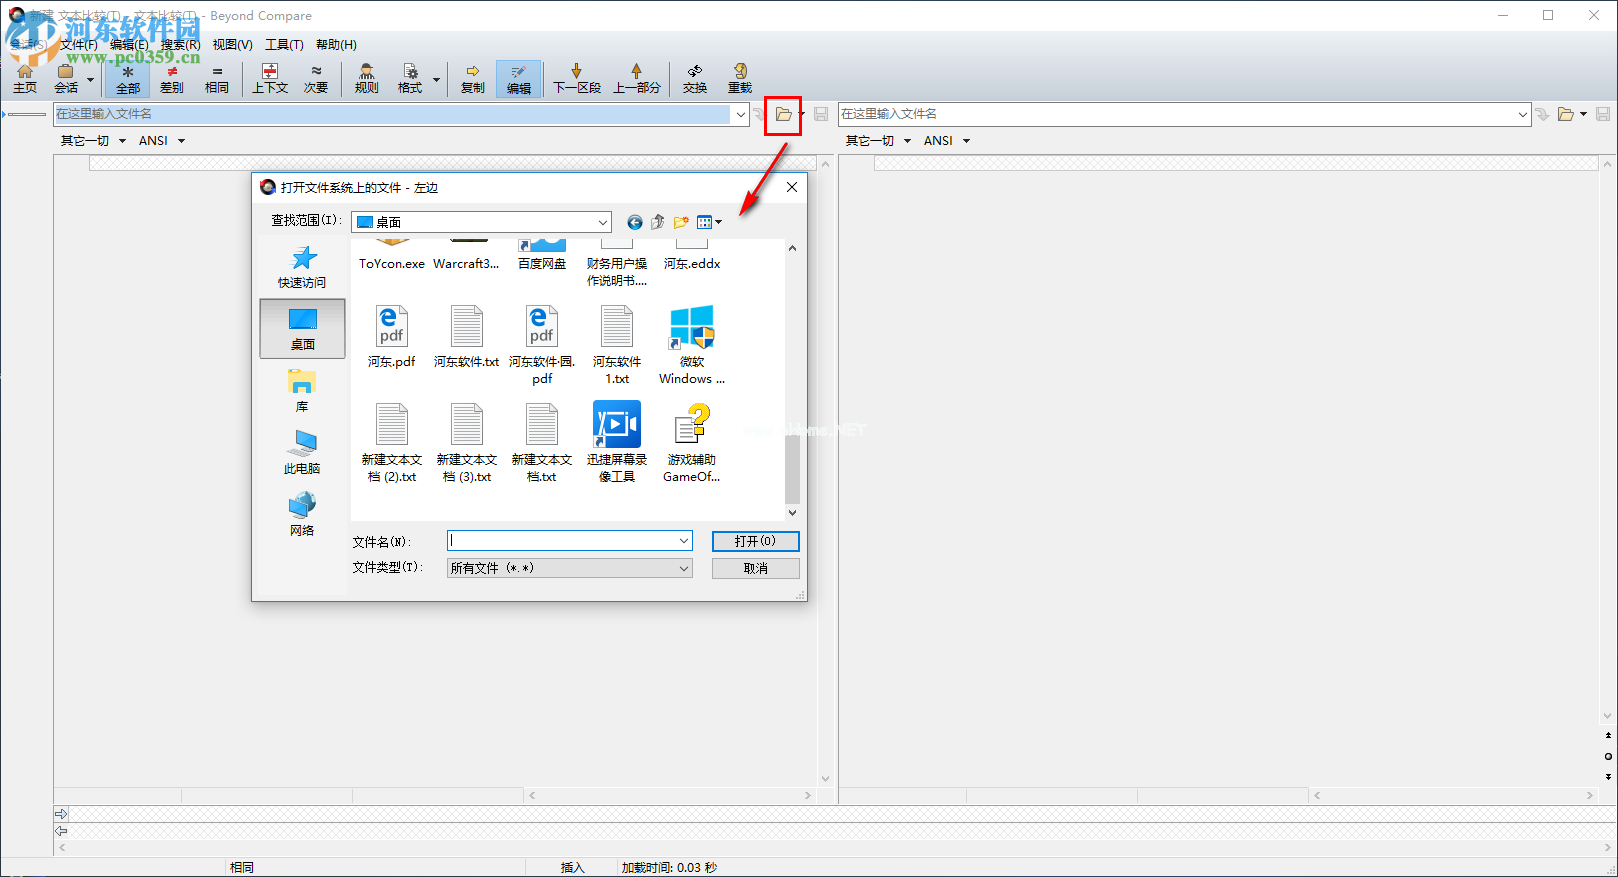This screenshot has height=877, width=1618.
Task: Toggle the 全部 (Show all) view filter
Action: pos(128,78)
